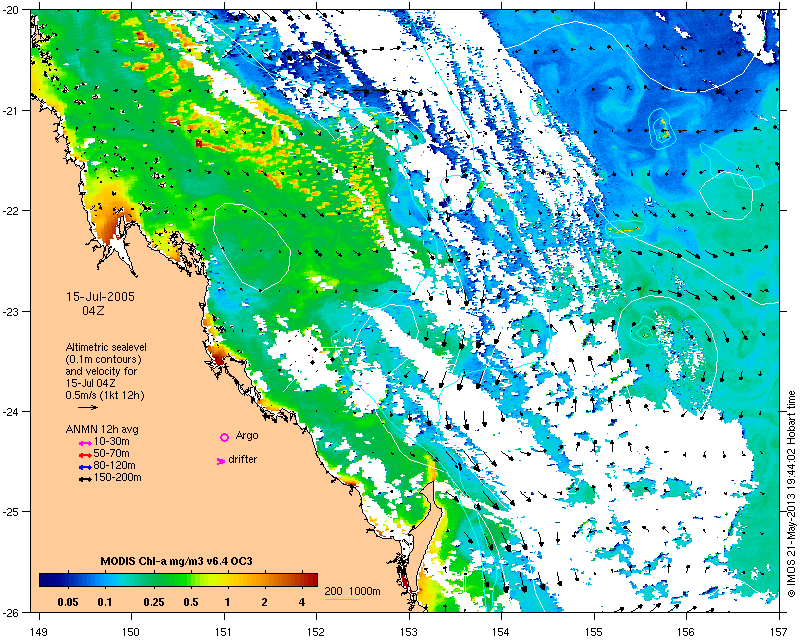800x640 pixels.
Task: Click longitude axis label 149
Action: pyautogui.click(x=39, y=632)
